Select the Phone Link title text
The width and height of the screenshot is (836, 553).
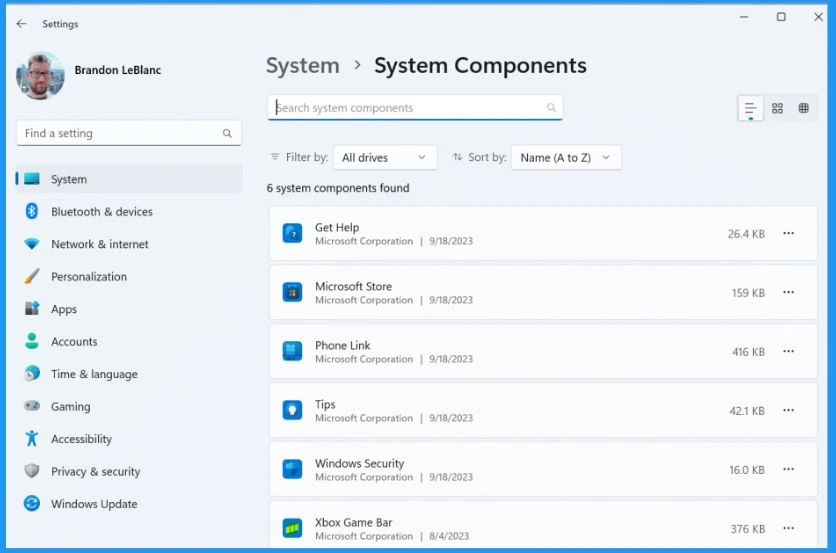tap(342, 346)
